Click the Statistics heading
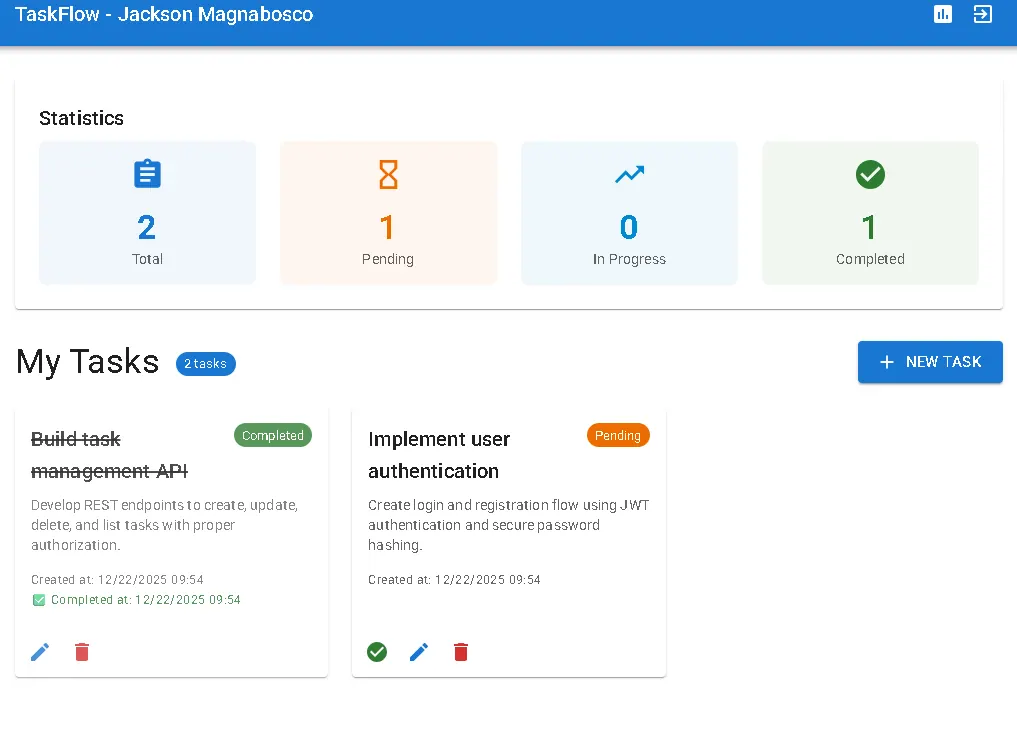 point(81,118)
